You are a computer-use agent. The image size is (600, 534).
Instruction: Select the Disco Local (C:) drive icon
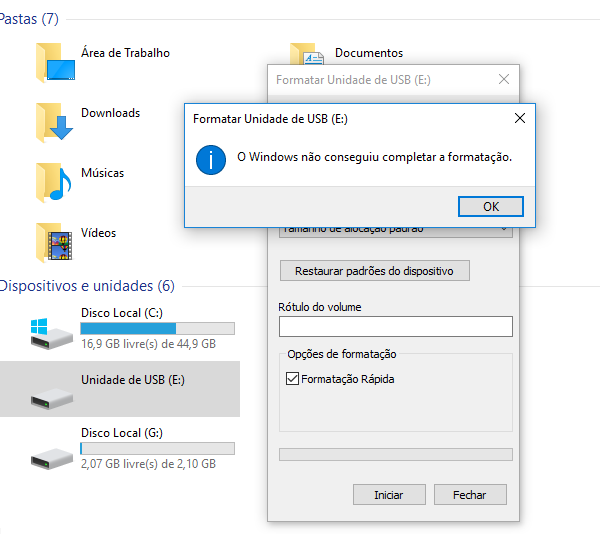[51, 333]
